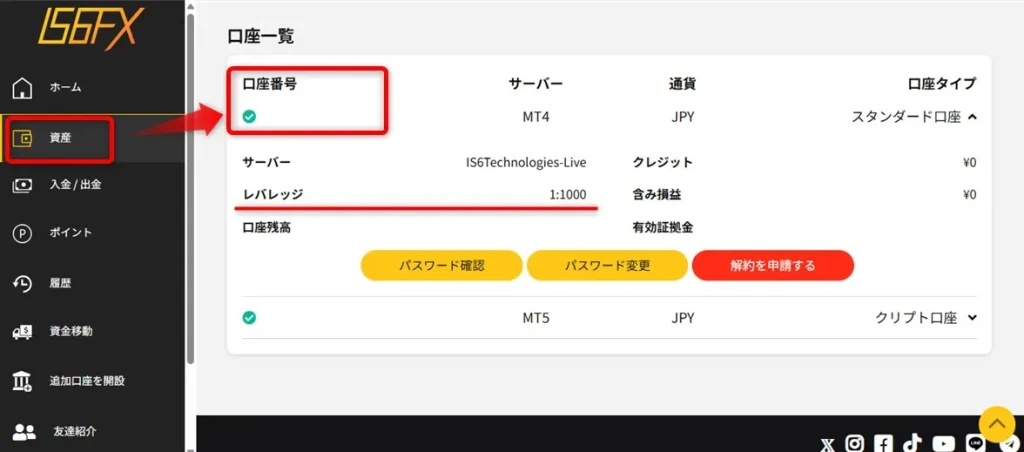This screenshot has height=452, width=1024.
Task: Select the 資産 wallet icon
Action: (x=23, y=138)
